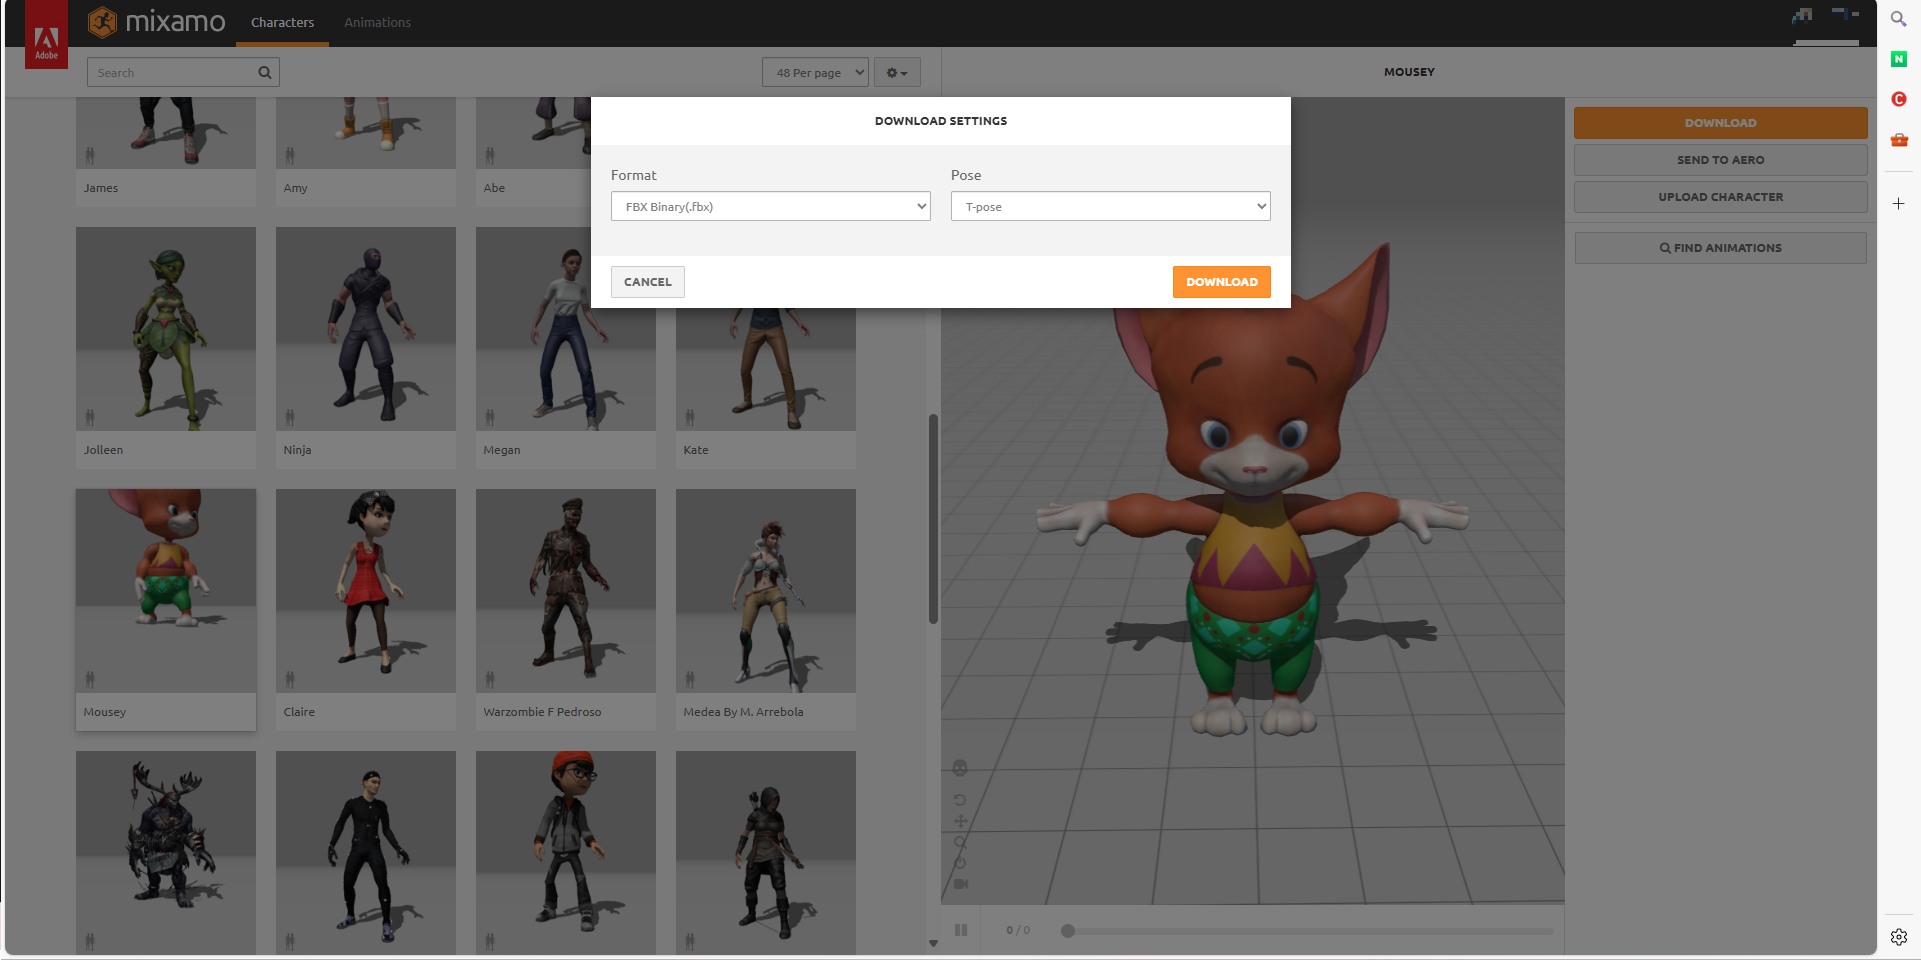This screenshot has height=960, width=1921.
Task: Select the hooded archer character thumbnail
Action: coord(766,852)
